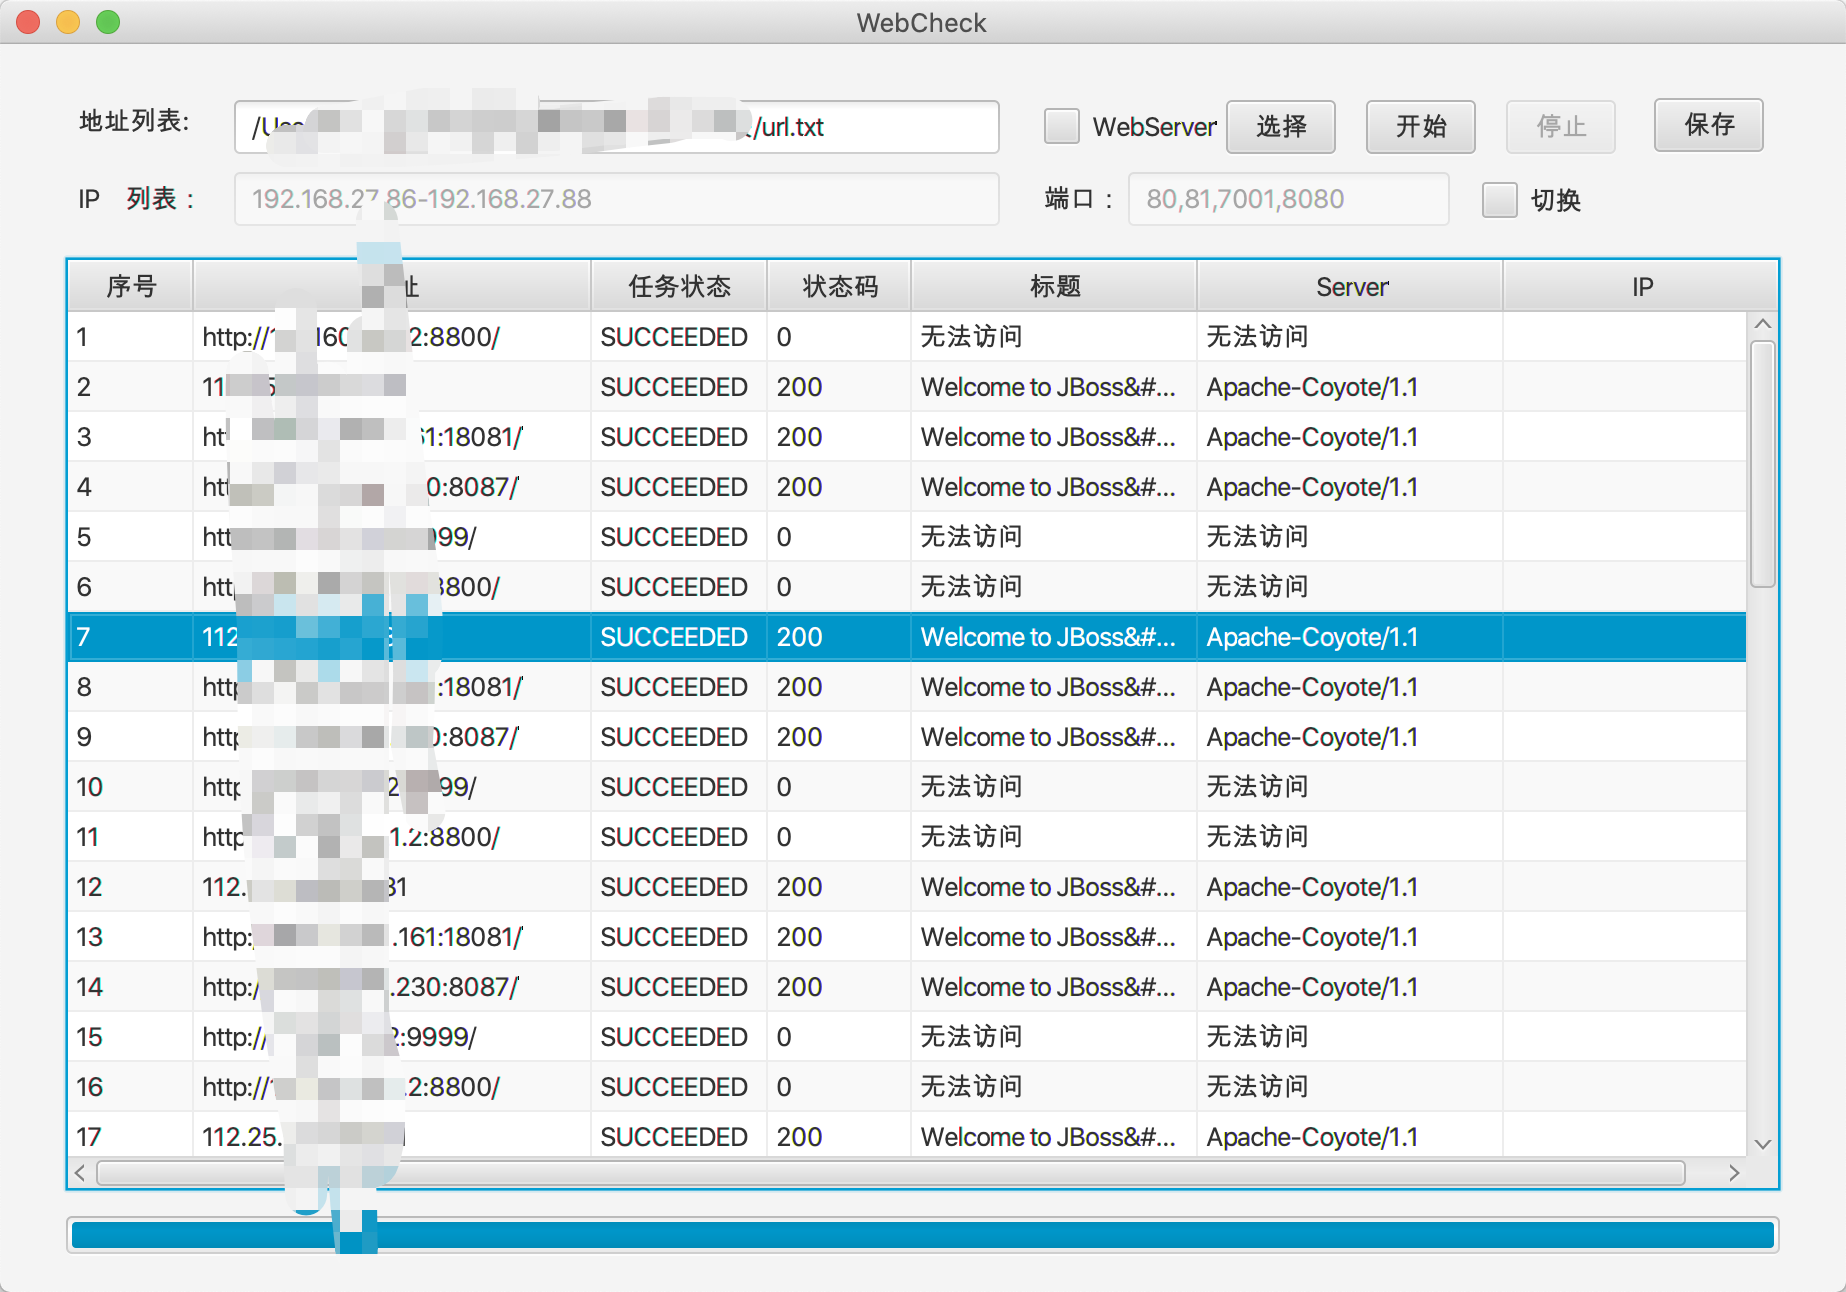The image size is (1846, 1292).
Task: Click the vertical scrollbar up arrow
Action: coord(1762,324)
